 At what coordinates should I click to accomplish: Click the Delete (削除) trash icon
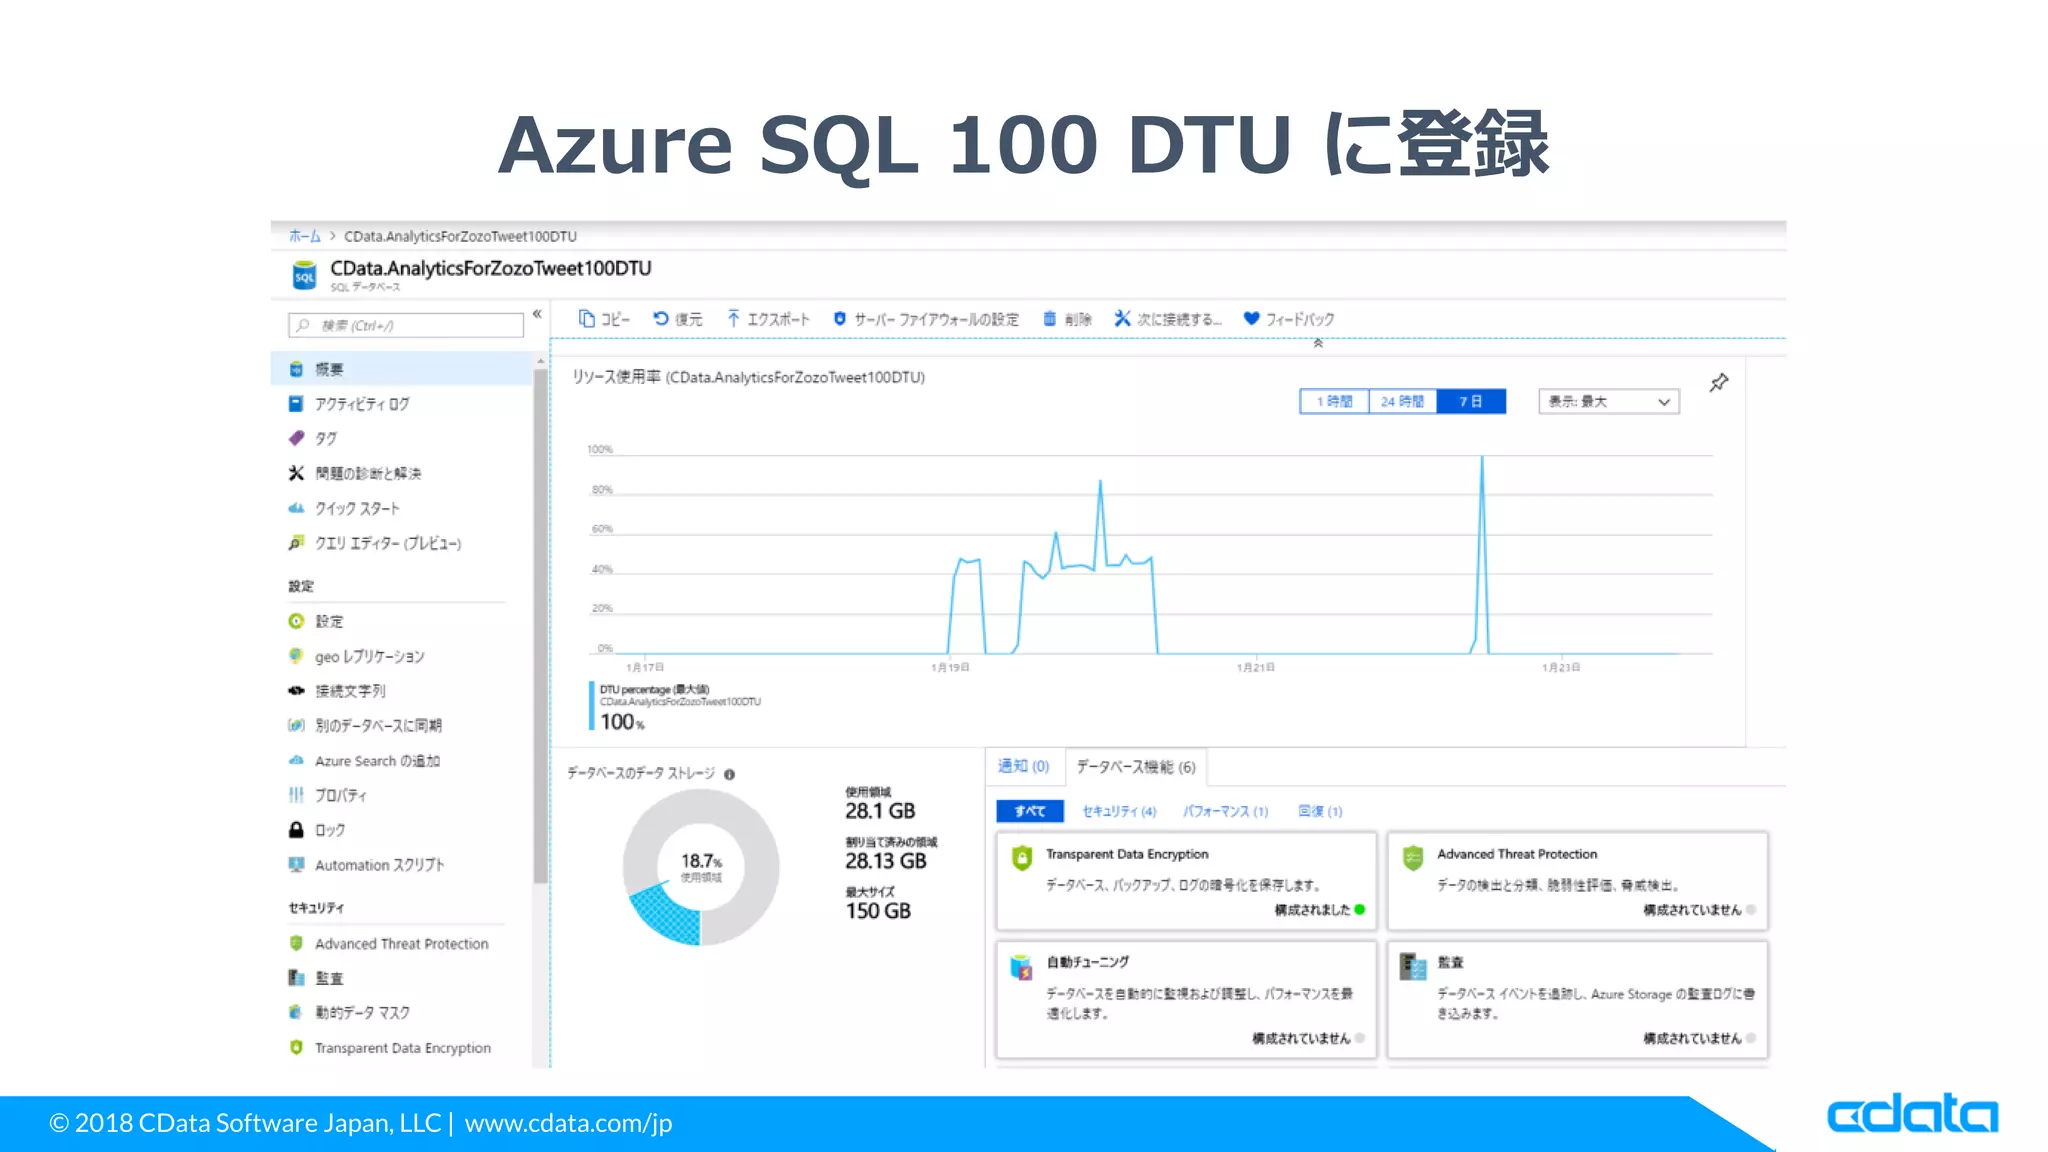pyautogui.click(x=1049, y=319)
